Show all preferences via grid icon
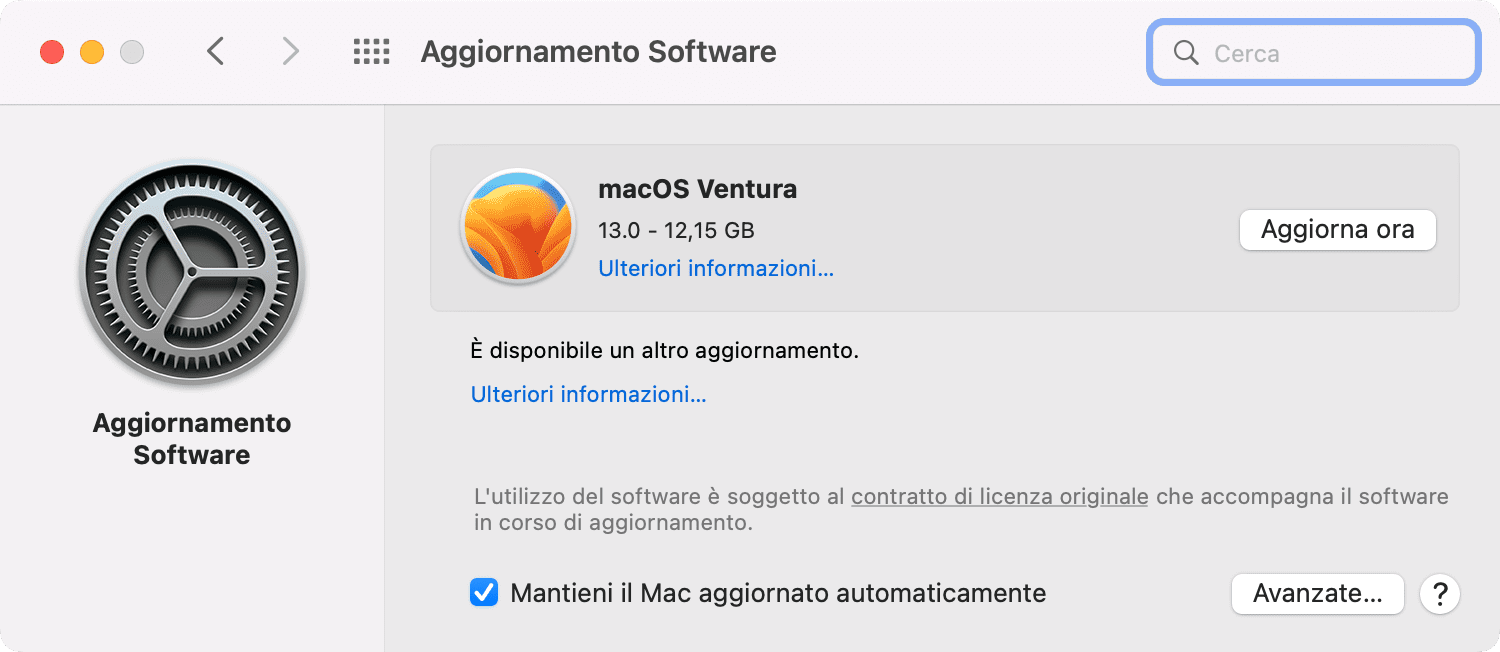This screenshot has height=652, width=1500. [371, 52]
